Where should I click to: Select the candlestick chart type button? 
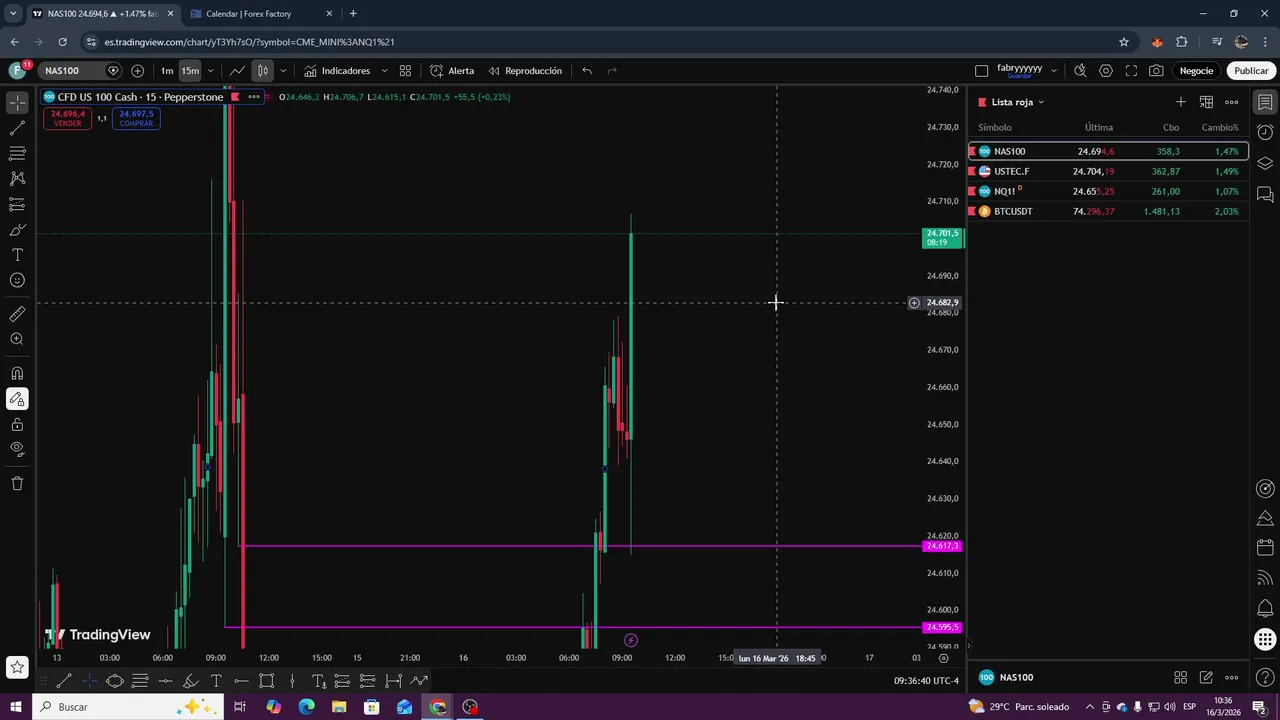coord(262,71)
